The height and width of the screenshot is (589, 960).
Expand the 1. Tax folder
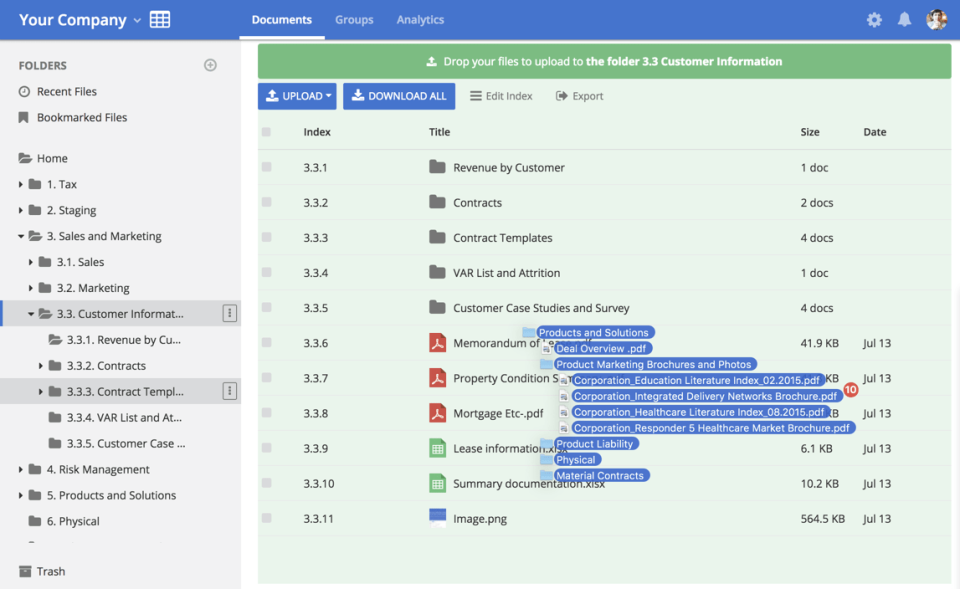(x=21, y=184)
